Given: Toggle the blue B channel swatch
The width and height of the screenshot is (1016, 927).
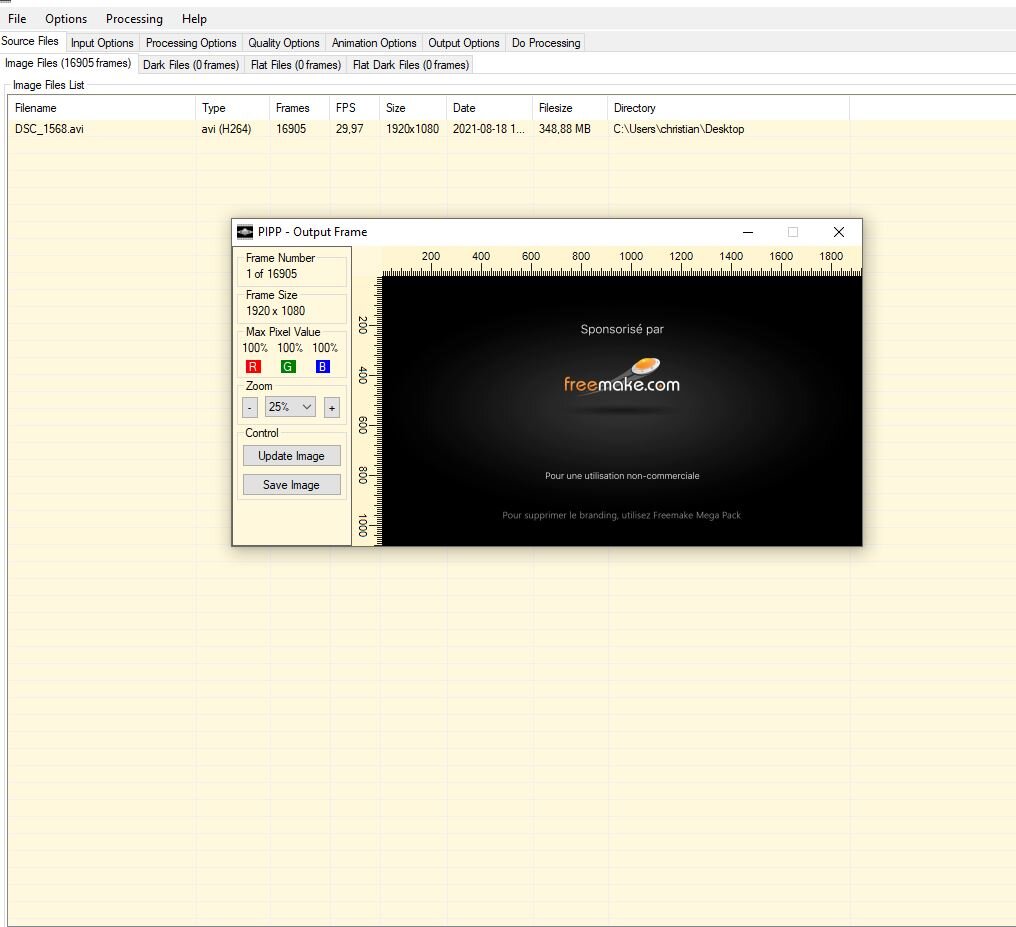Looking at the screenshot, I should click(x=322, y=367).
